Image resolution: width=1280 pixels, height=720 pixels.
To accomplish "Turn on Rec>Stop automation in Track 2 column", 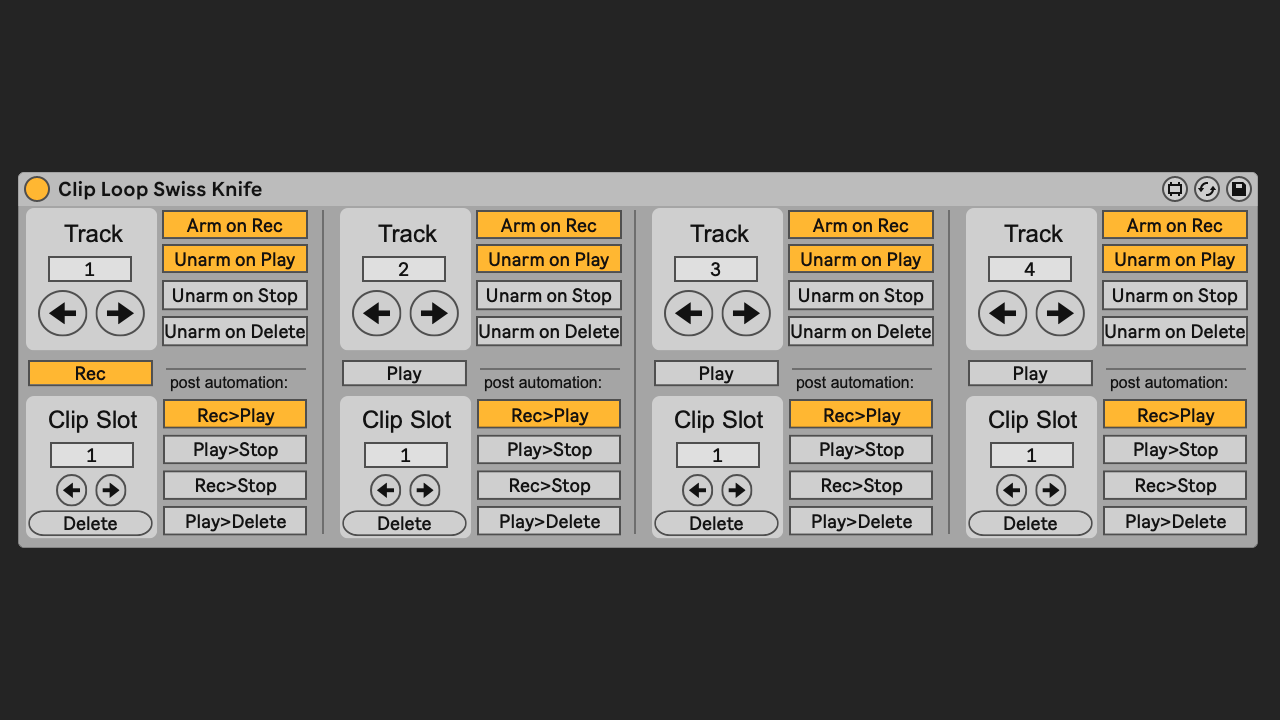I will click(549, 485).
